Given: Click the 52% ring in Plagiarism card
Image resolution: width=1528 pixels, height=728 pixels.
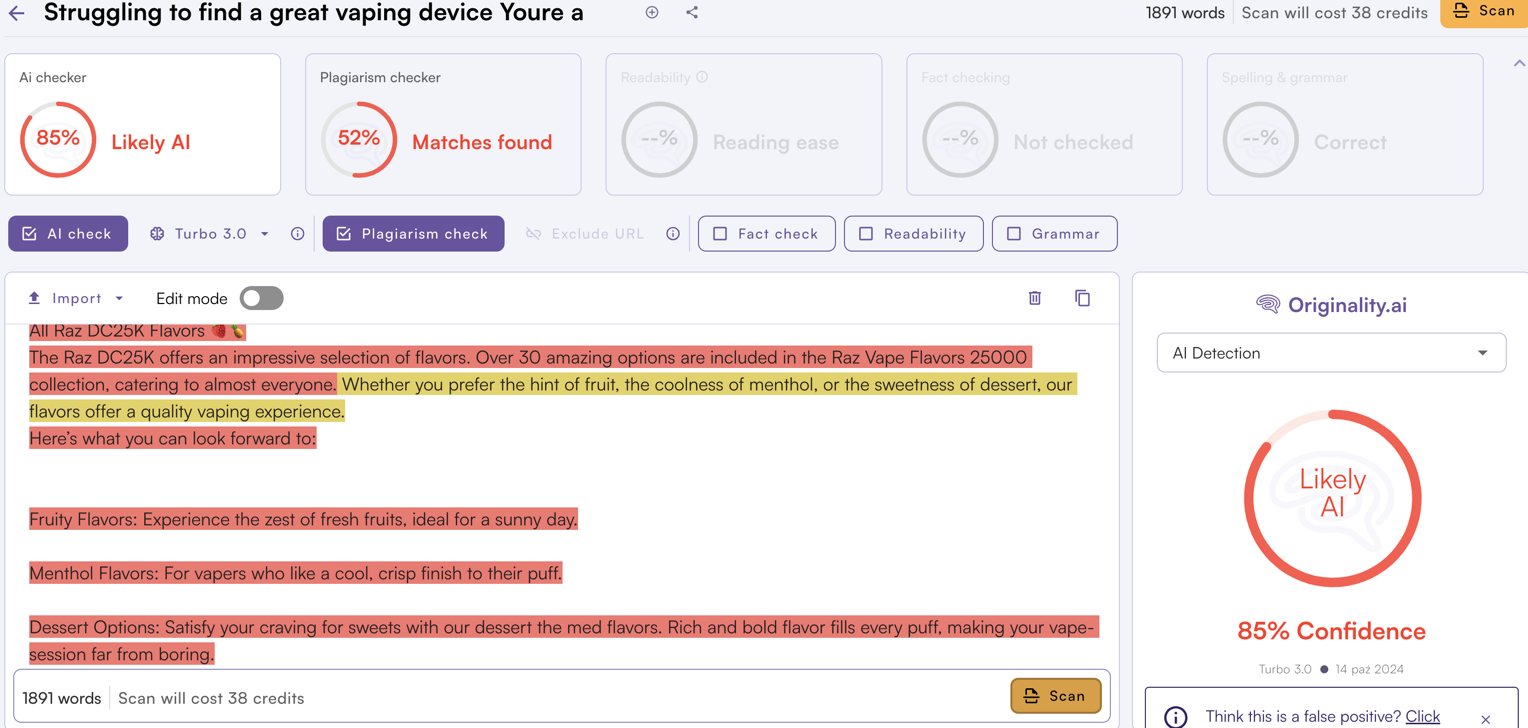Looking at the screenshot, I should (359, 139).
